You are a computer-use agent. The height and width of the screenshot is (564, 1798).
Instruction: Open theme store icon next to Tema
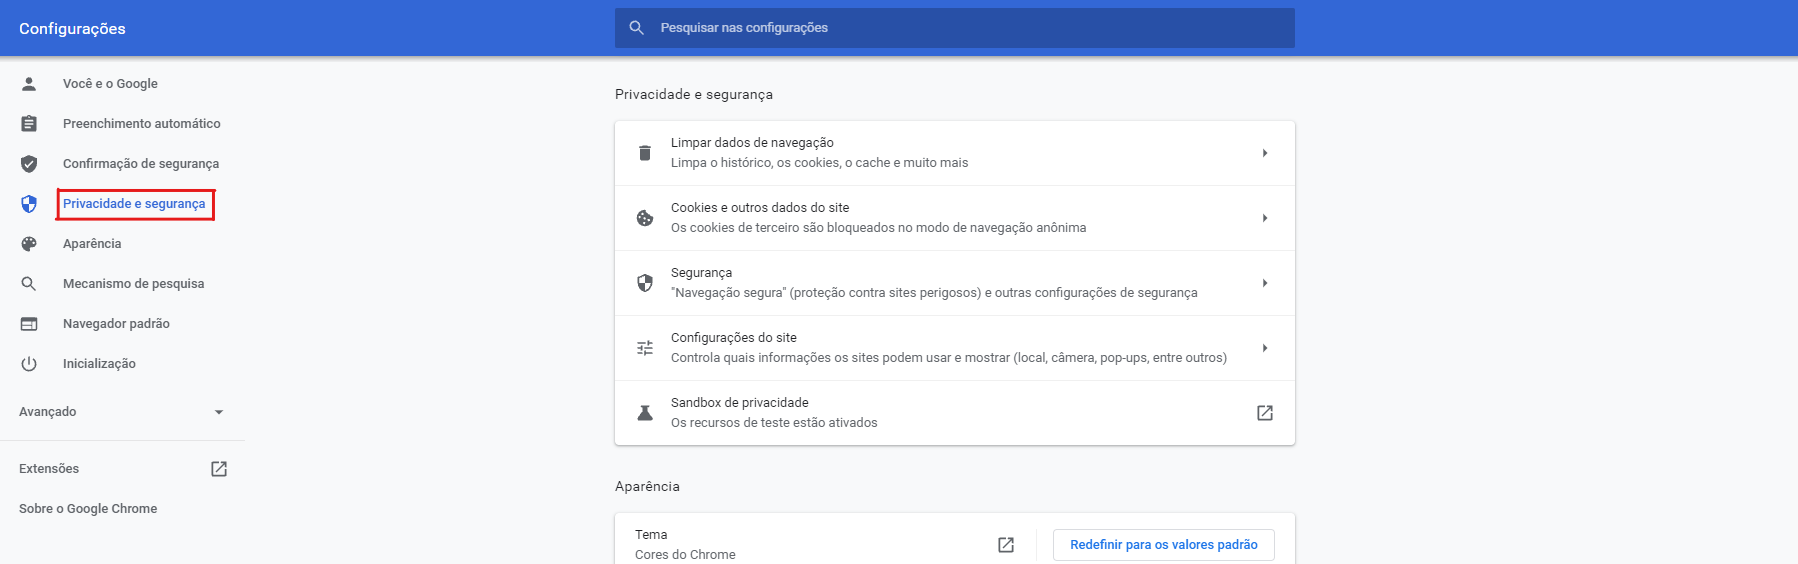tap(1006, 545)
